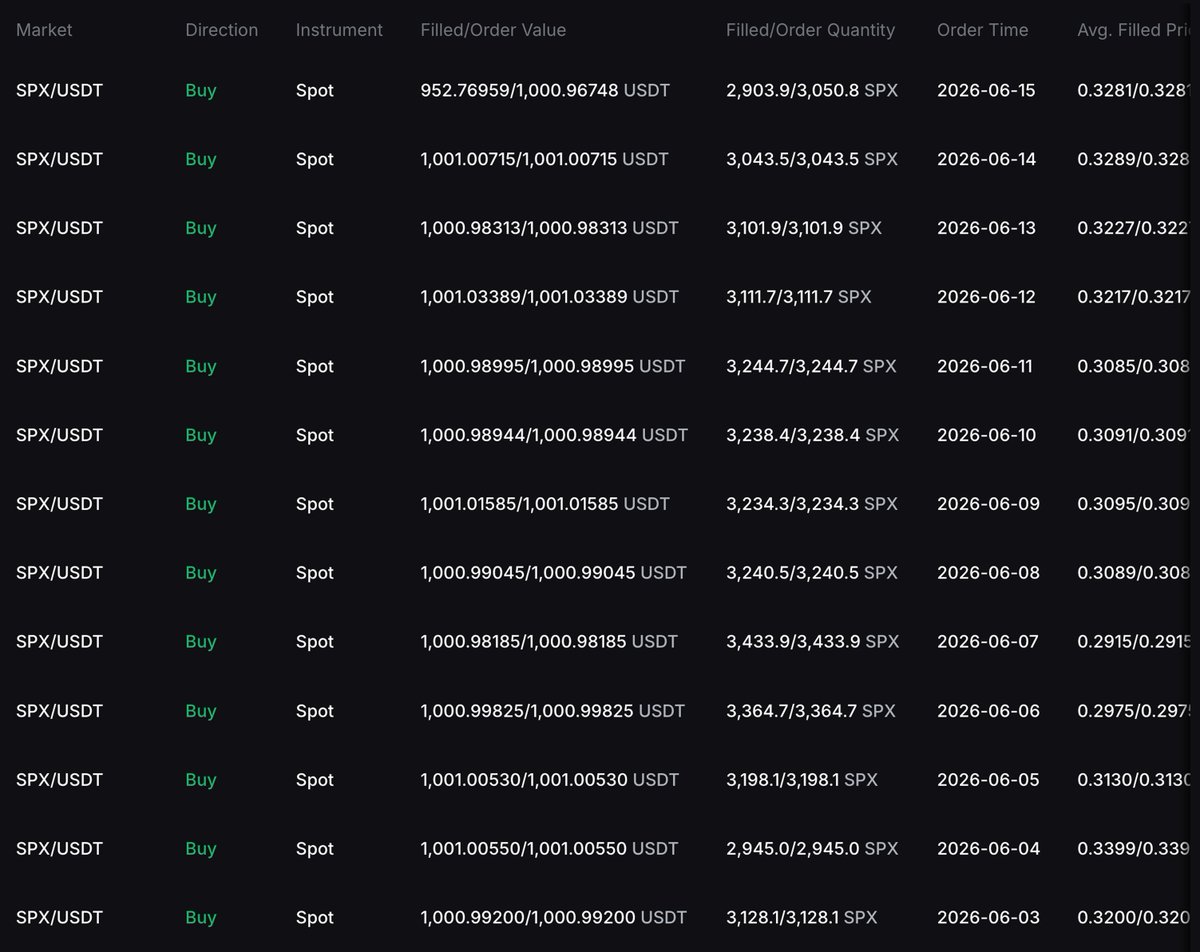Select the 2026-06-11 order date cell
Screen dimensions: 1200x952
point(986,366)
